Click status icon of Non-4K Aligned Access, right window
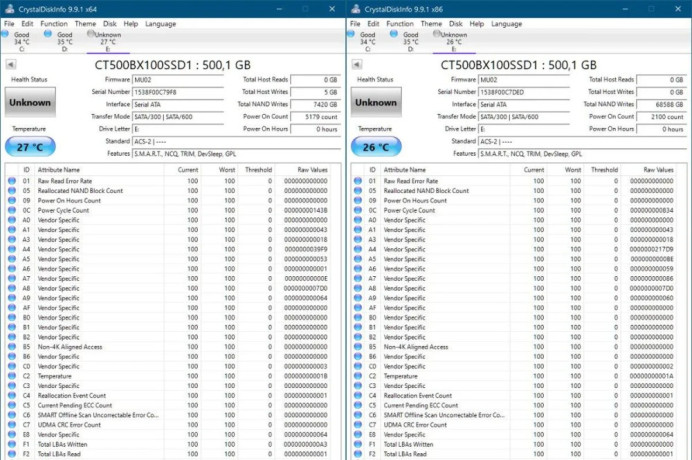 [358, 347]
